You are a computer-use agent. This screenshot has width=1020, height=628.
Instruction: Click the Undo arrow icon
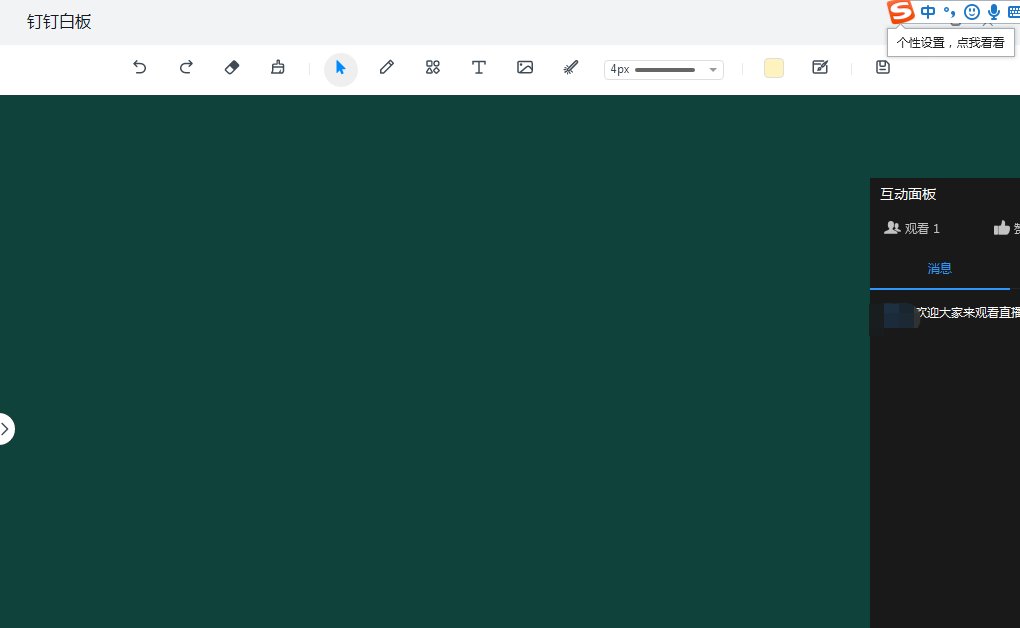[140, 68]
